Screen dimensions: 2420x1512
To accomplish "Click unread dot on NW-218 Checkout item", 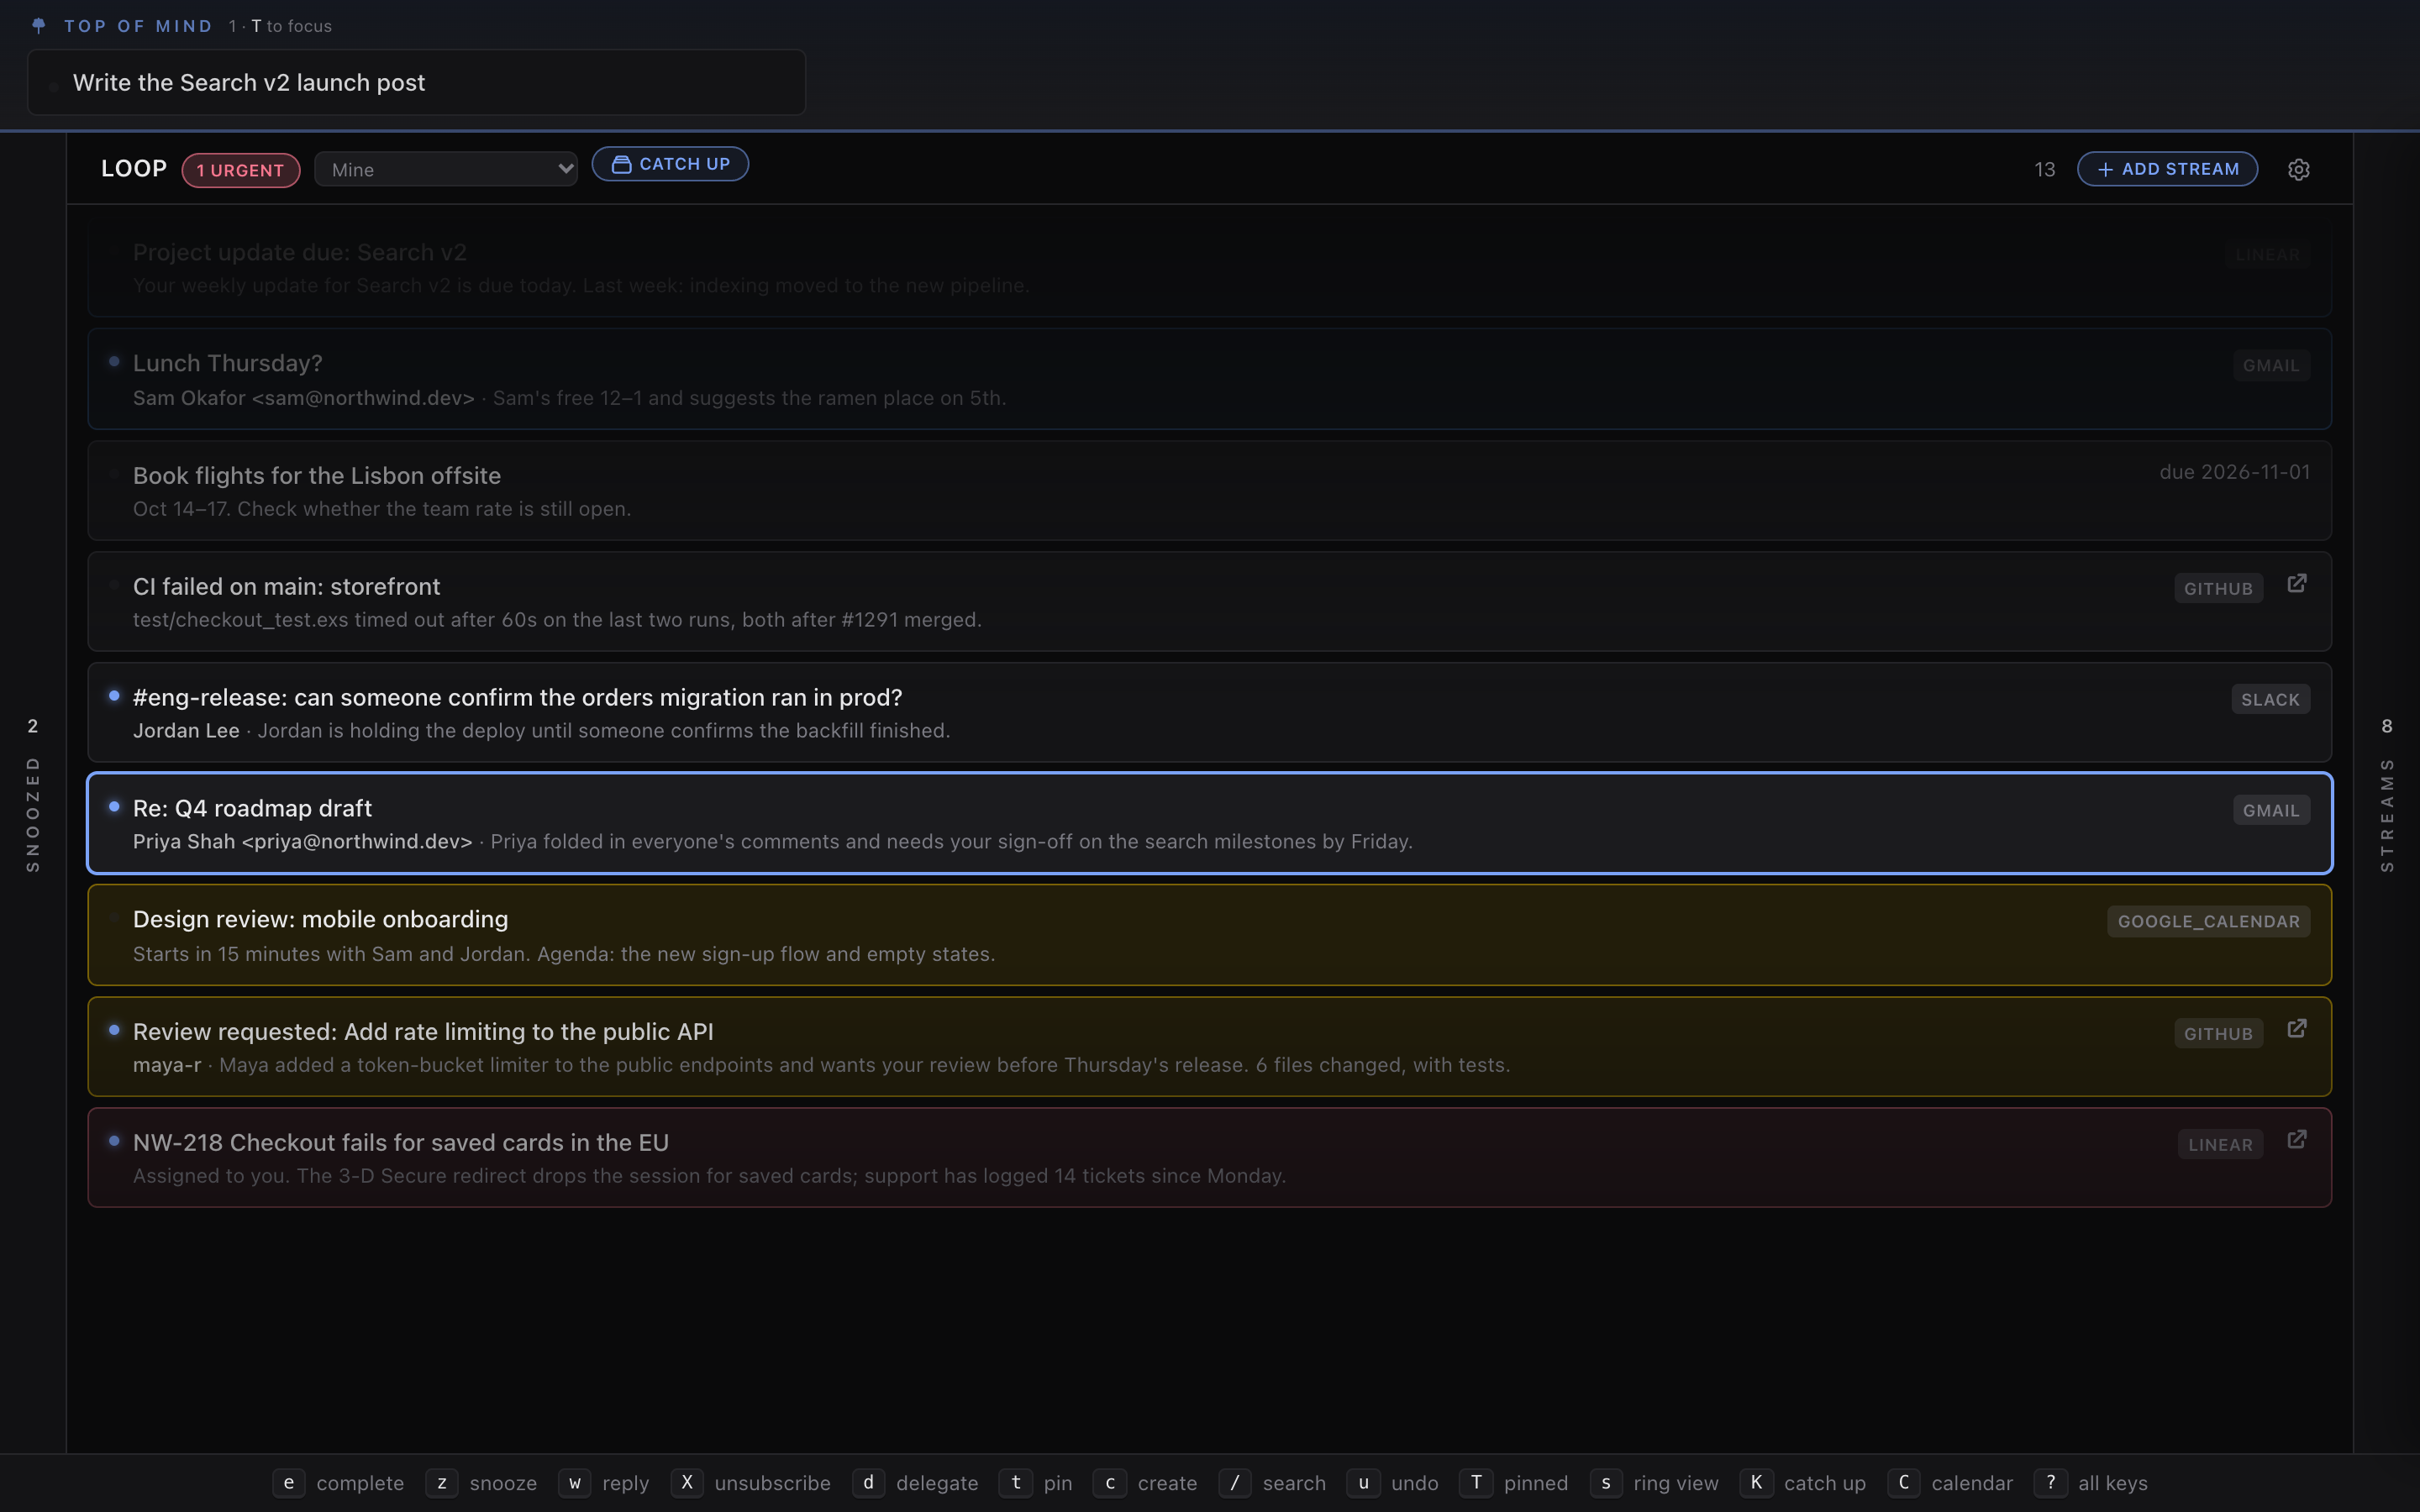I will click(x=114, y=1140).
